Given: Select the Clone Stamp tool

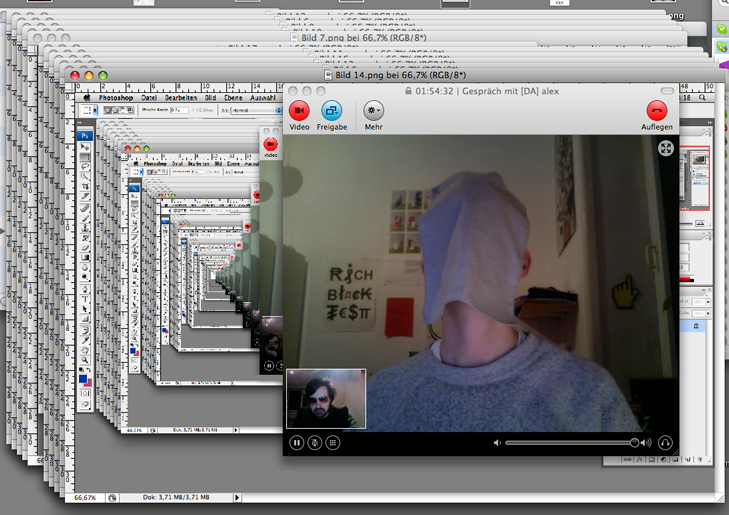Looking at the screenshot, I should (x=85, y=228).
